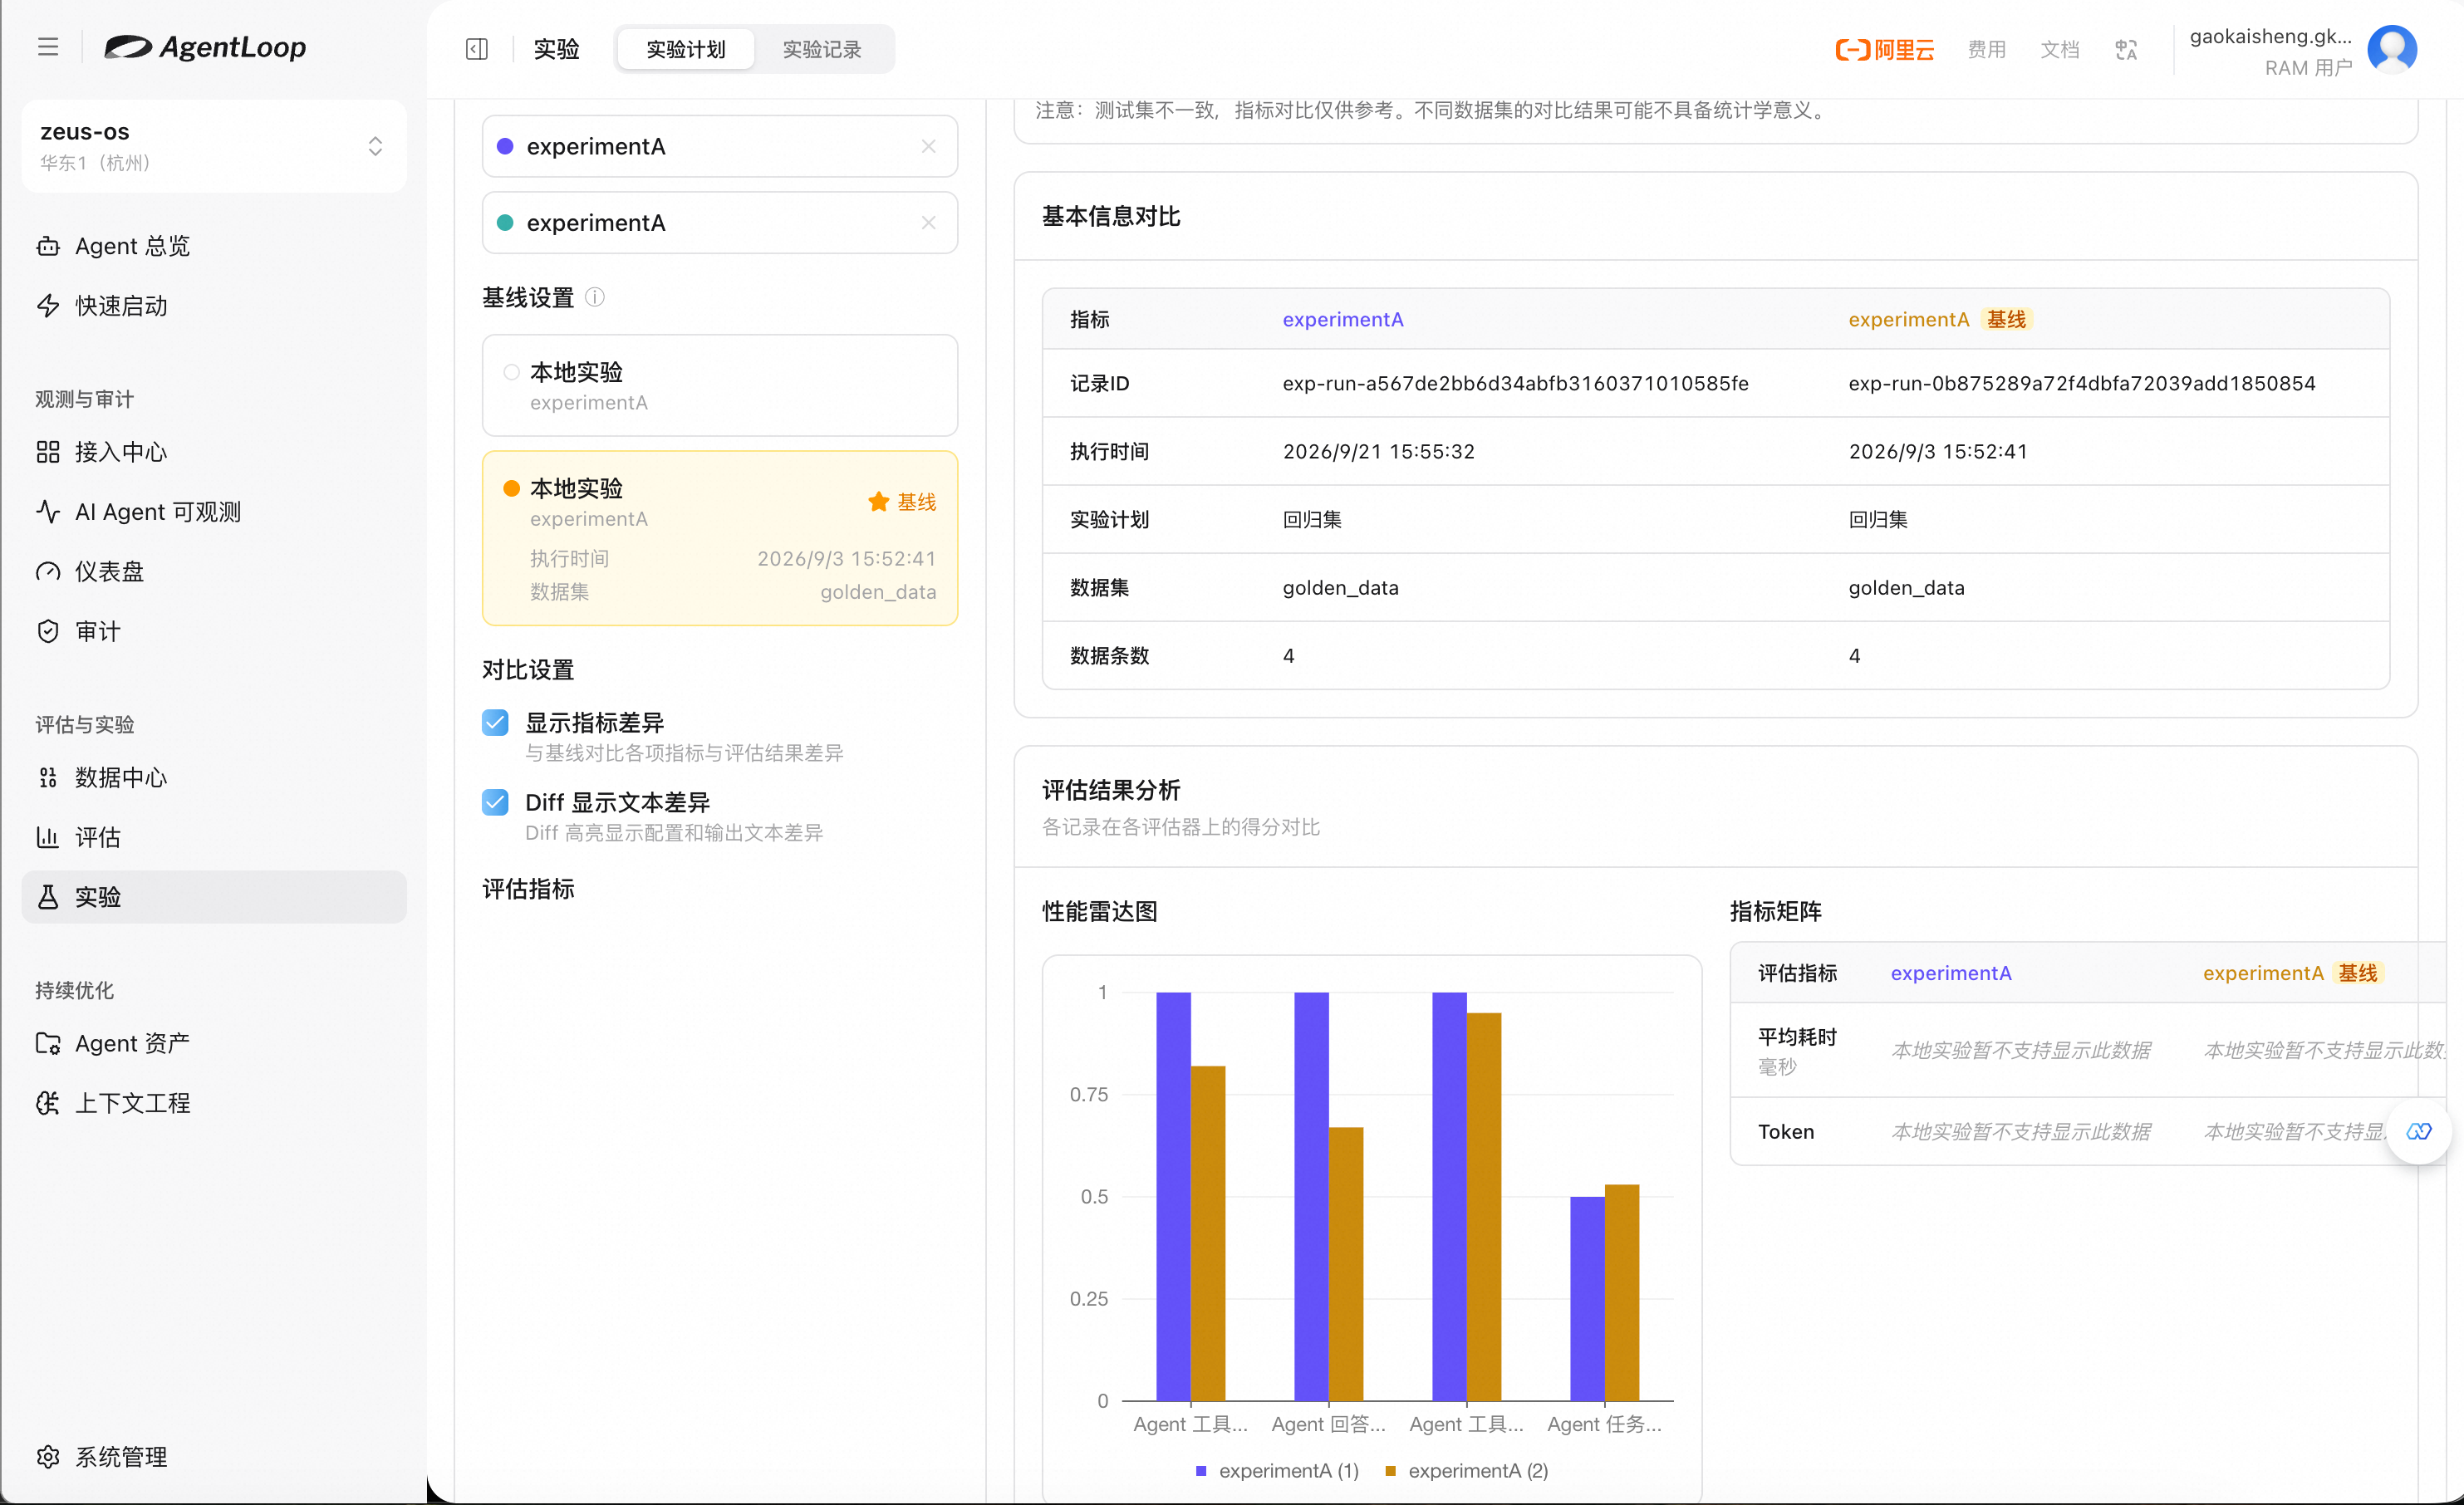Select the unselected 本地实验 baseline radio
2464x1505 pixels.
[x=511, y=373]
